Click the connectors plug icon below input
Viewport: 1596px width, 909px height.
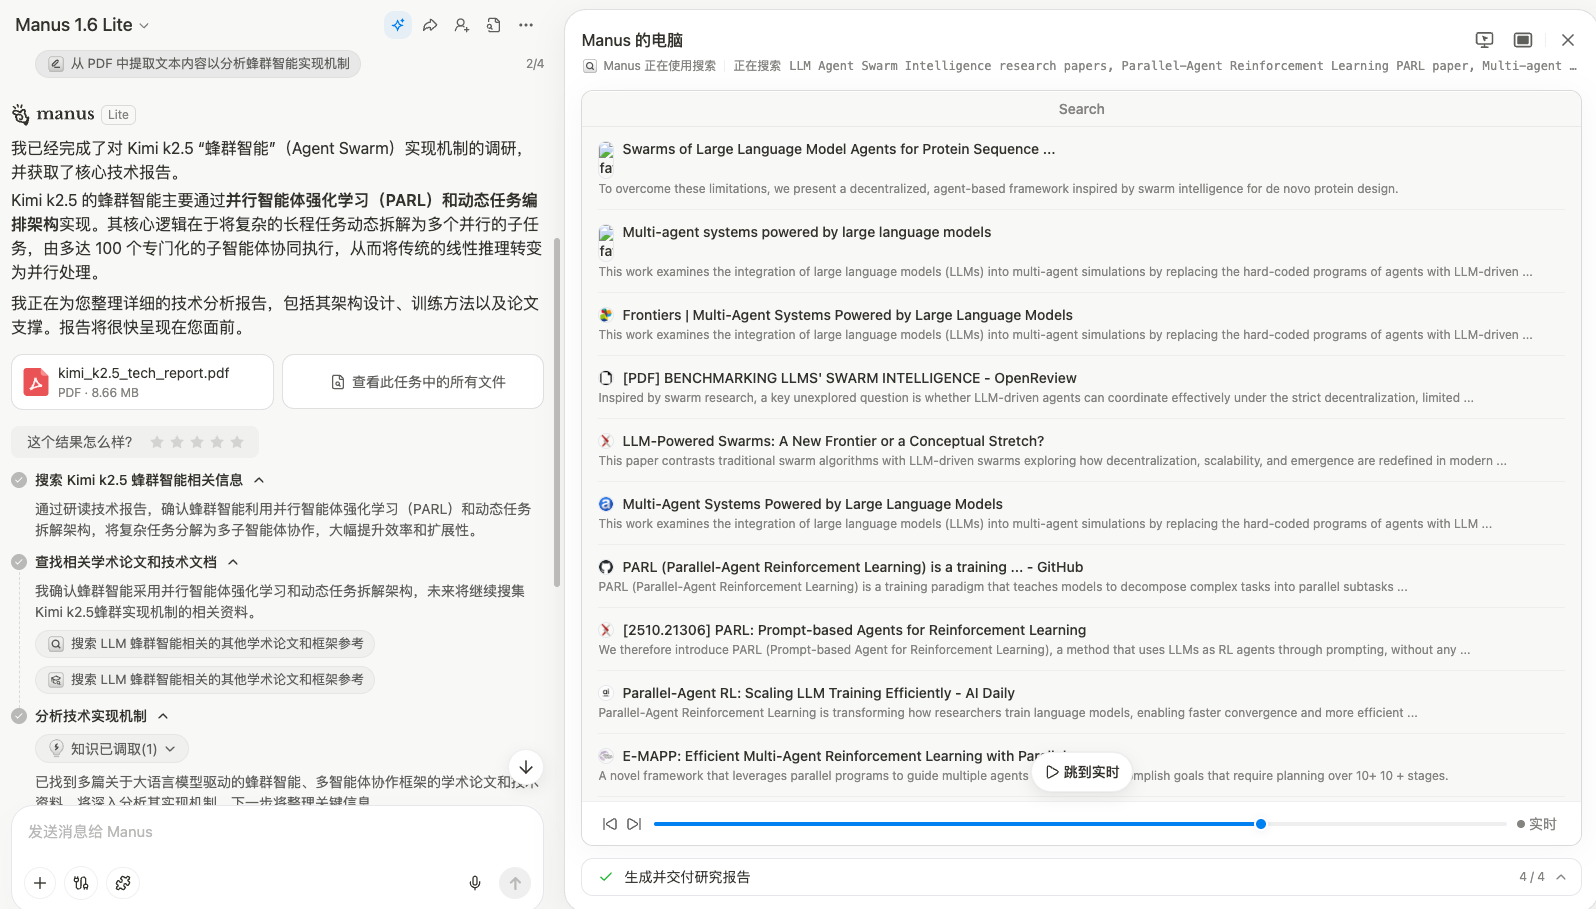pos(81,883)
